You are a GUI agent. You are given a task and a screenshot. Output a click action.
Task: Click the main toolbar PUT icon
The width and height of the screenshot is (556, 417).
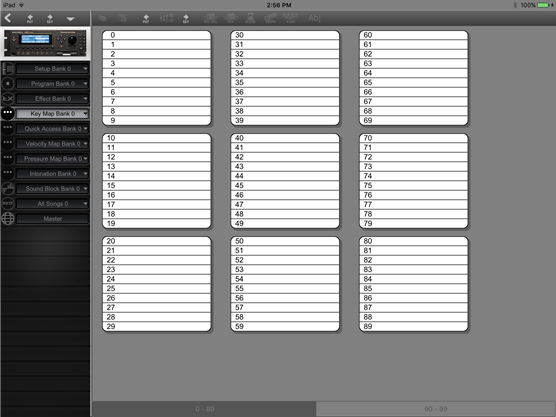click(146, 18)
